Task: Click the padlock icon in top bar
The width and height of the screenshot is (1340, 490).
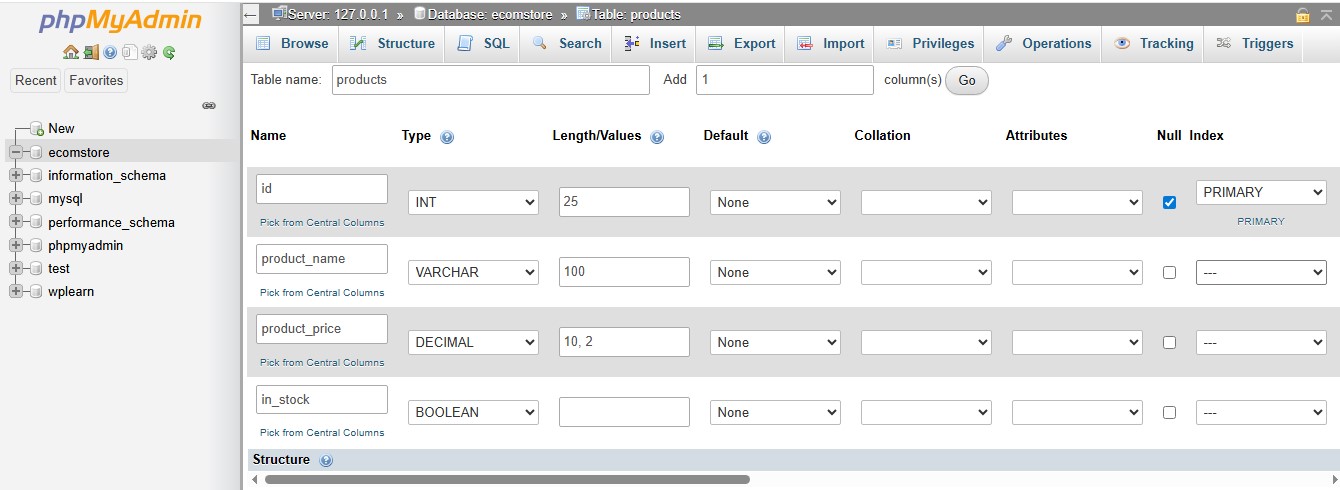Action: (x=1302, y=15)
